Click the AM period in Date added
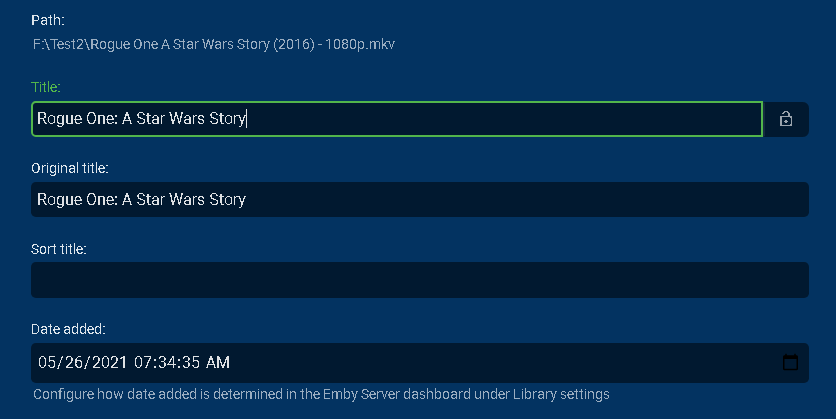Viewport: 836px width, 419px height. tap(221, 363)
